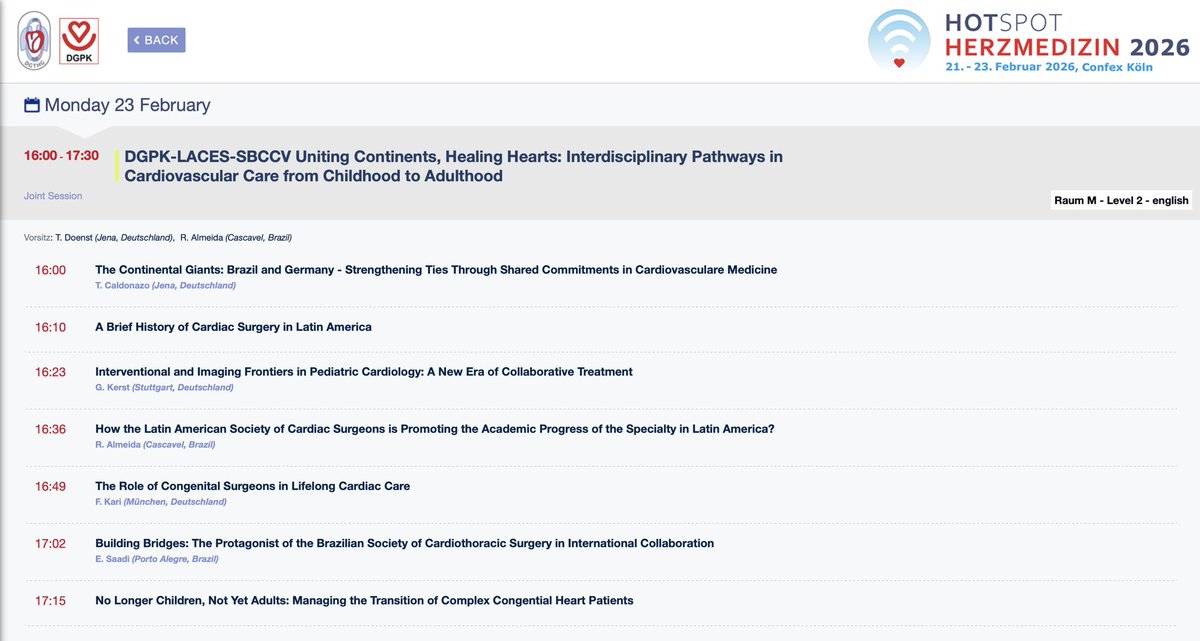This screenshot has width=1200, height=641.
Task: Open 'The Role of Congenital Surgeons in Lifelong Cardiac Care'
Action: point(253,486)
